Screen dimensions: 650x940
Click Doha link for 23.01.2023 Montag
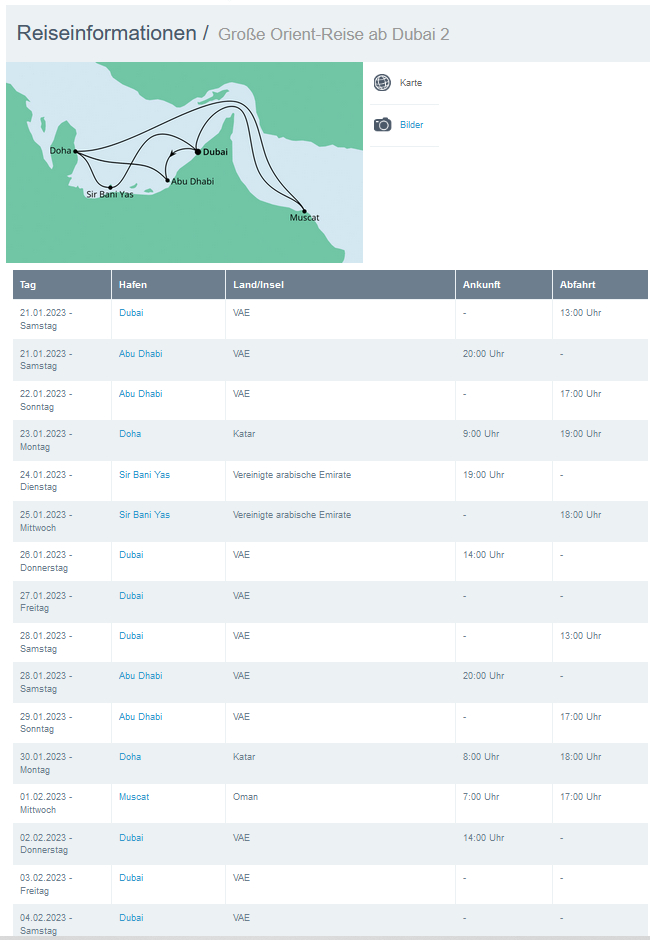[130, 434]
